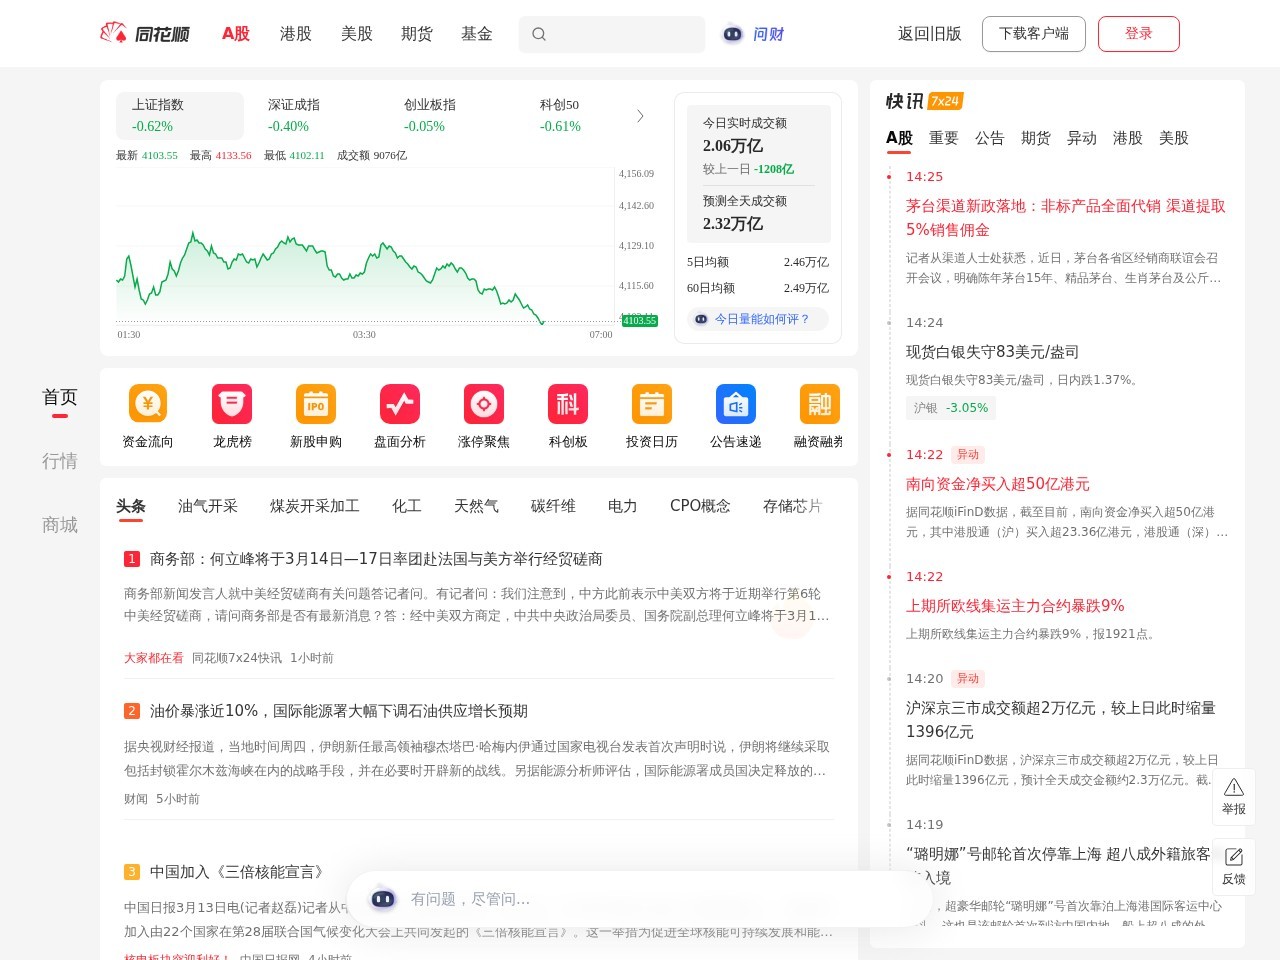This screenshot has width=1280, height=960.
Task: Open the 问财 assistant
Action: (753, 34)
